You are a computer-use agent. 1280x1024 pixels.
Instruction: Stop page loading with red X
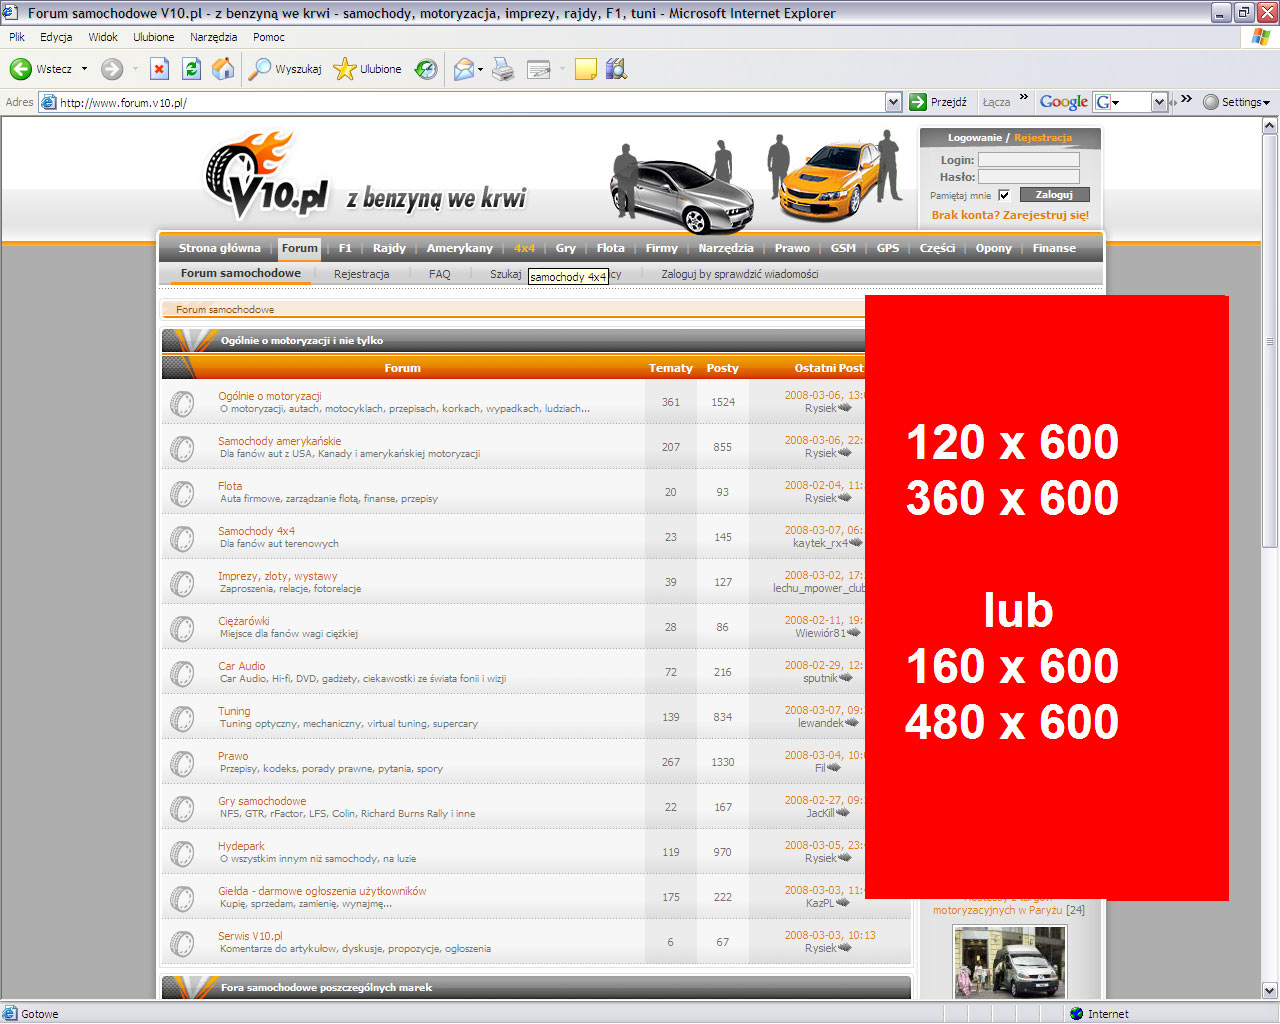pyautogui.click(x=159, y=69)
